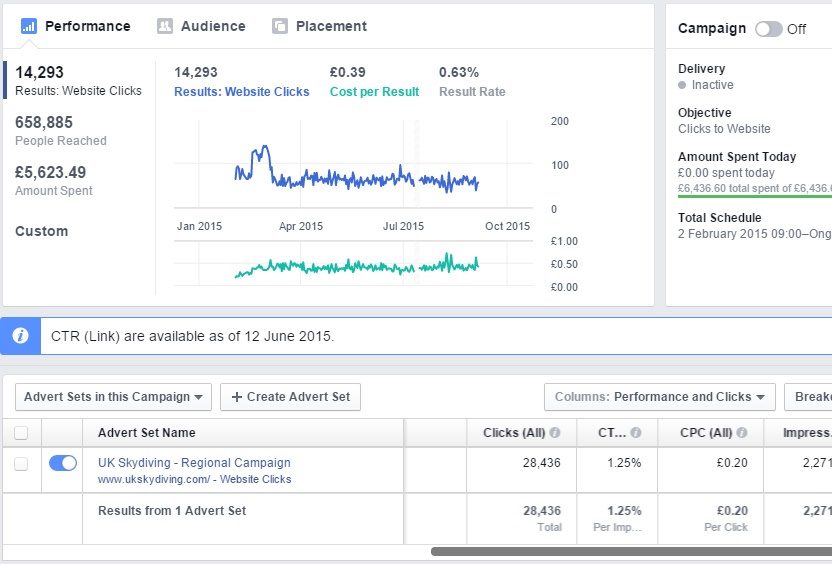832x564 pixels.
Task: Disable the UK Skydiving advert set toggle
Action: (x=63, y=463)
